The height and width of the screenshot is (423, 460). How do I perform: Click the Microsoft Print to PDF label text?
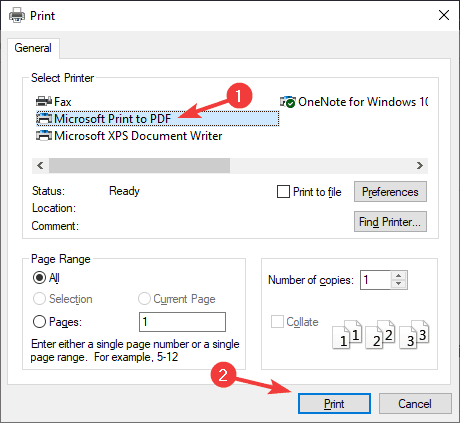(113, 119)
